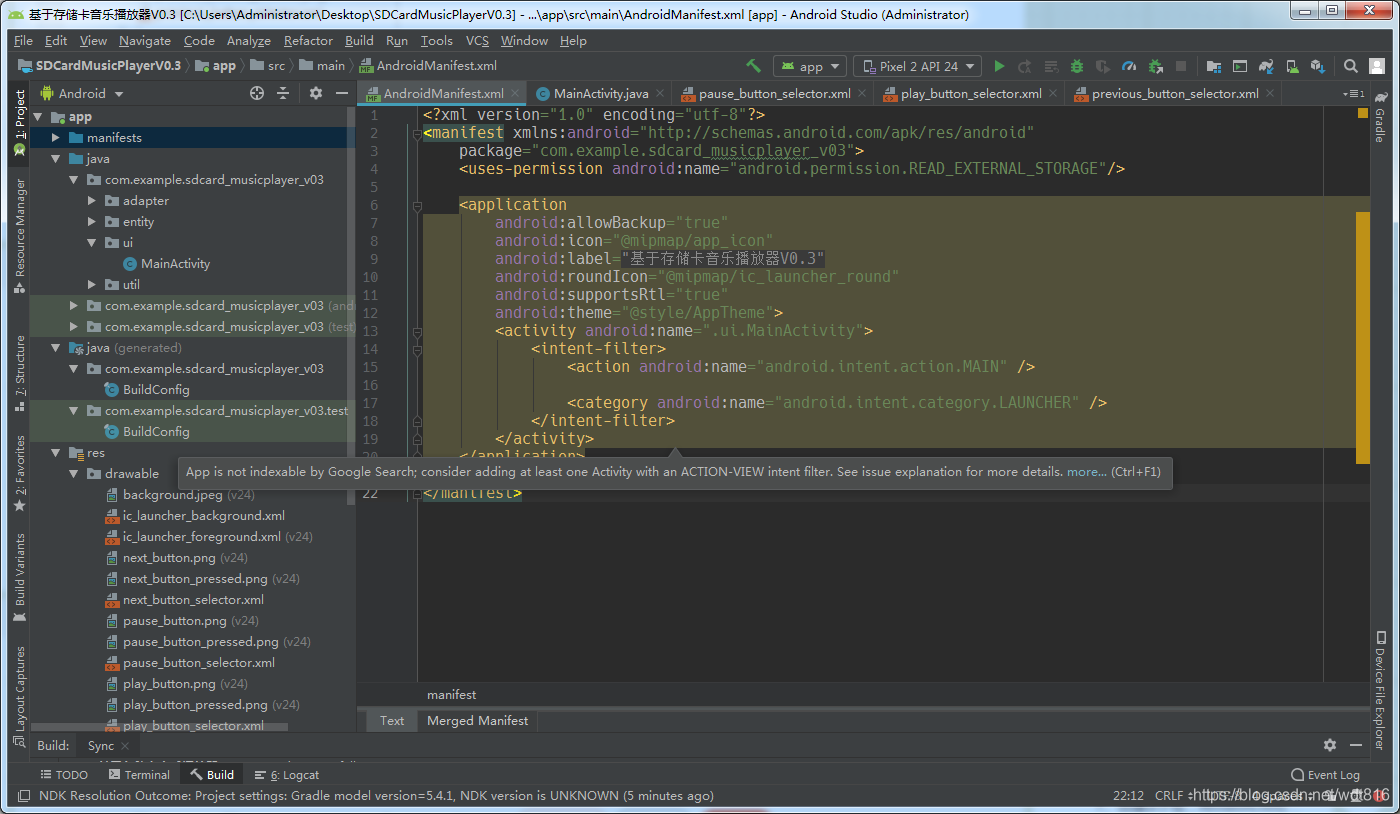Open the File menu
1400x814 pixels.
[x=23, y=40]
